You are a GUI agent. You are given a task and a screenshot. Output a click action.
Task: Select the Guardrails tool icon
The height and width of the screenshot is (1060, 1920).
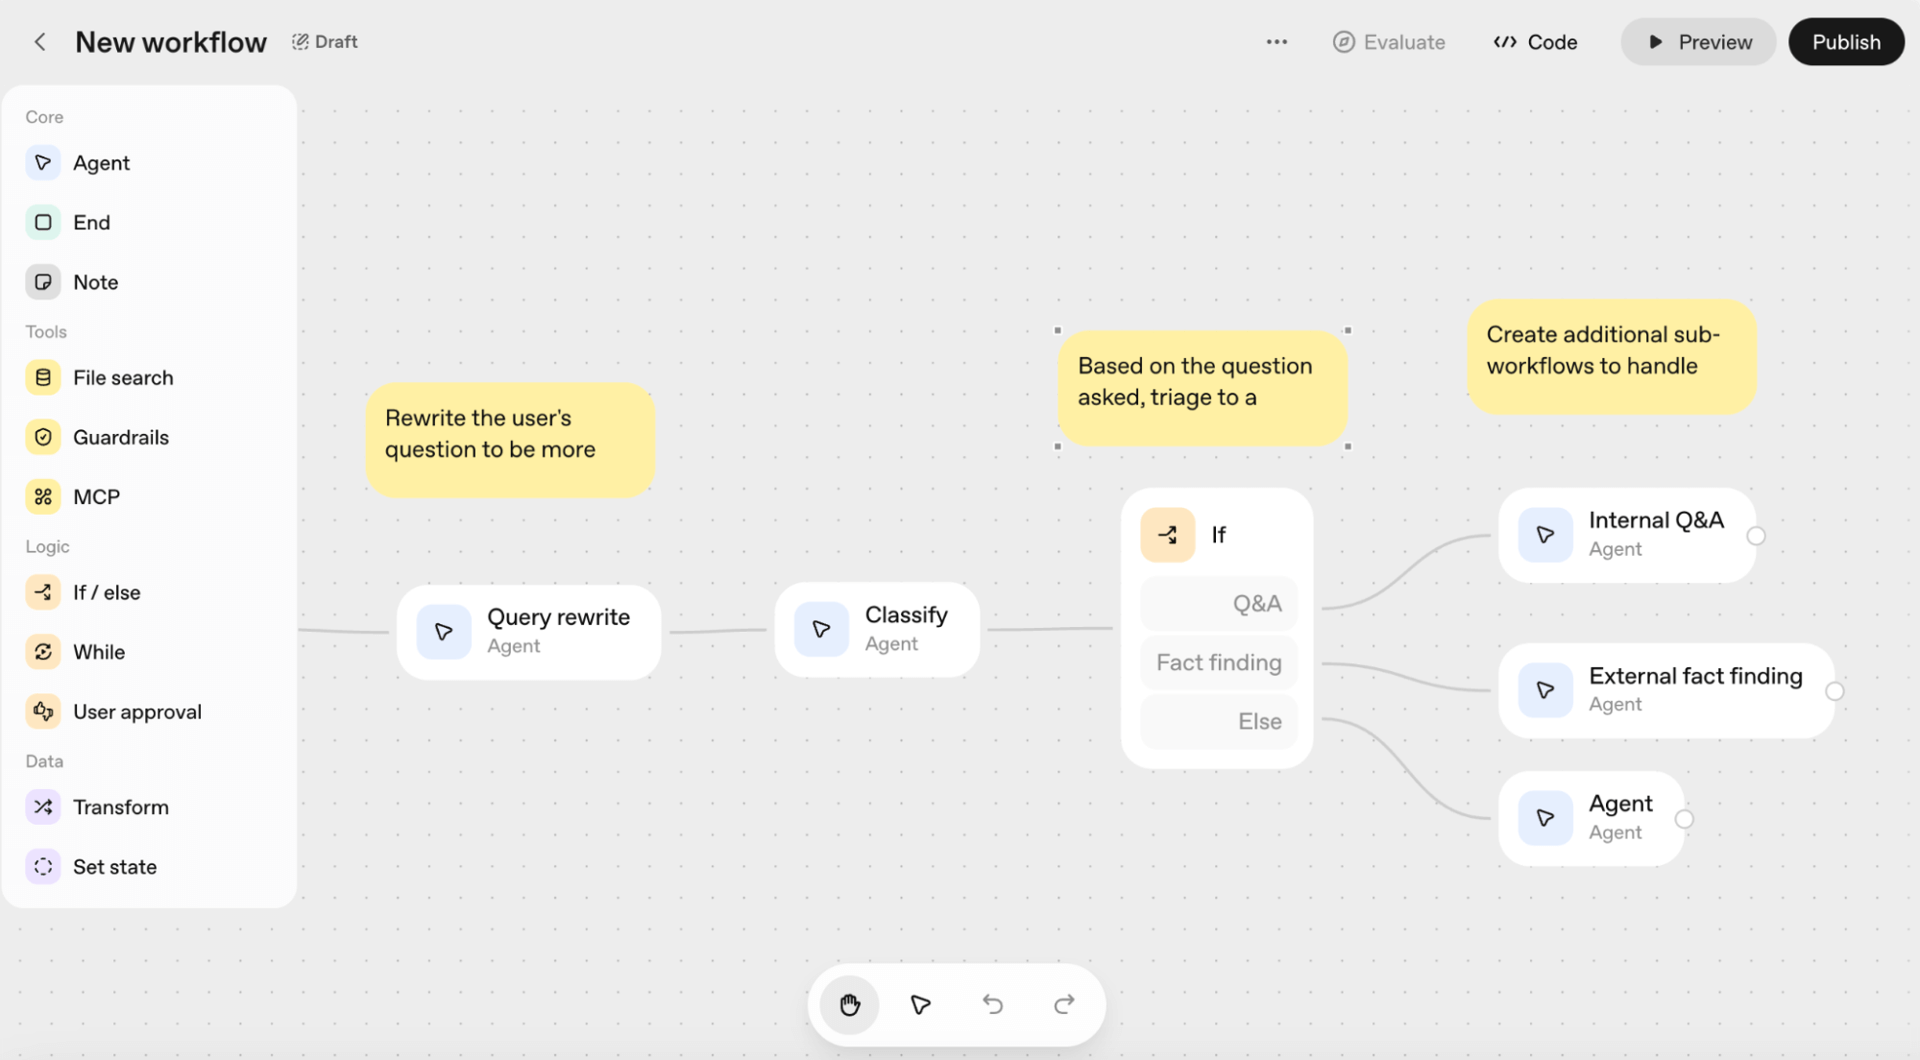point(42,437)
